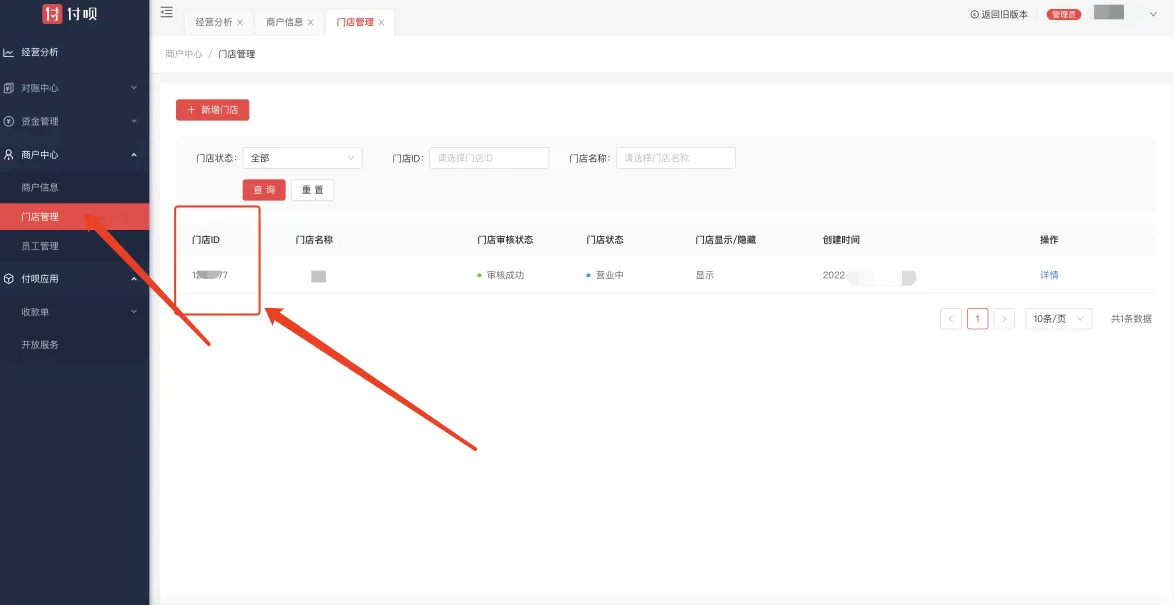The image size is (1174, 605).
Task: Click the 返回旧版本 link
Action: tap(999, 14)
